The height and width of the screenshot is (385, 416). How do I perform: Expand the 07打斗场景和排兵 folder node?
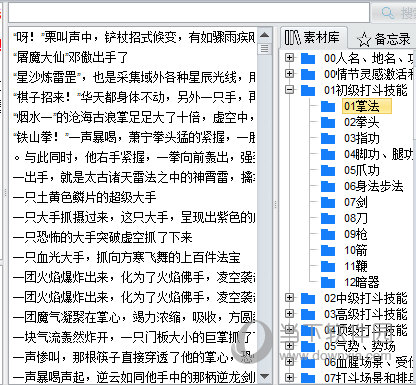tap(290, 378)
